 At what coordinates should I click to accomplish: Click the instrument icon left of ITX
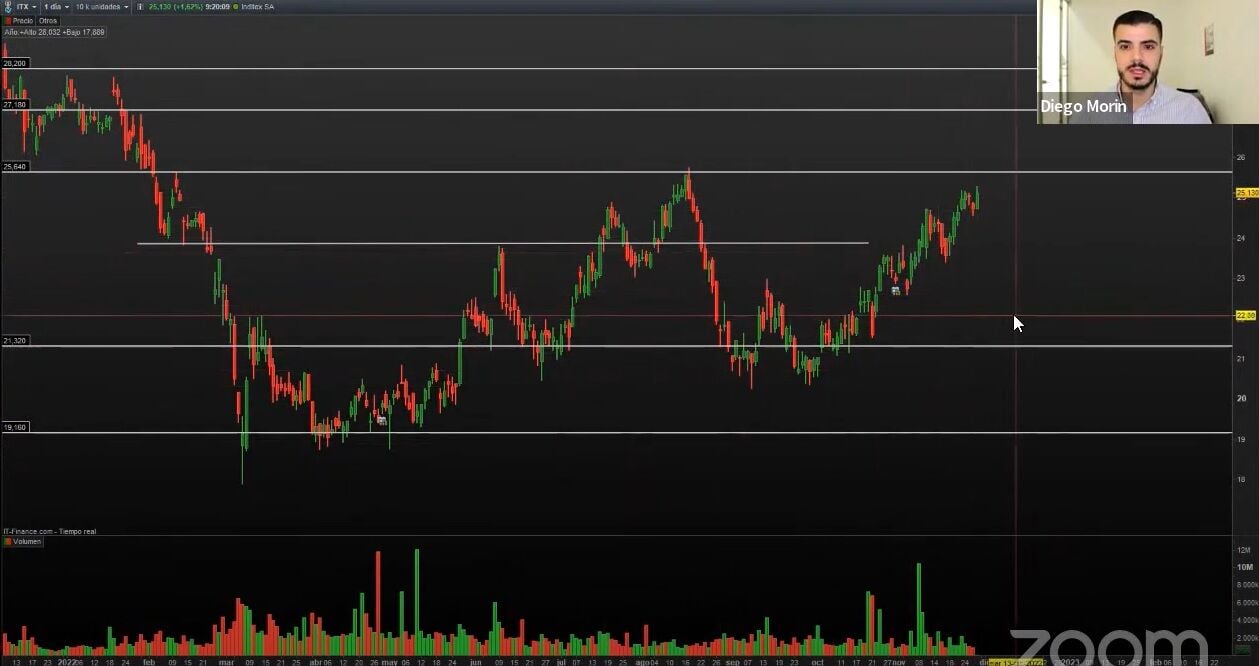[8, 7]
